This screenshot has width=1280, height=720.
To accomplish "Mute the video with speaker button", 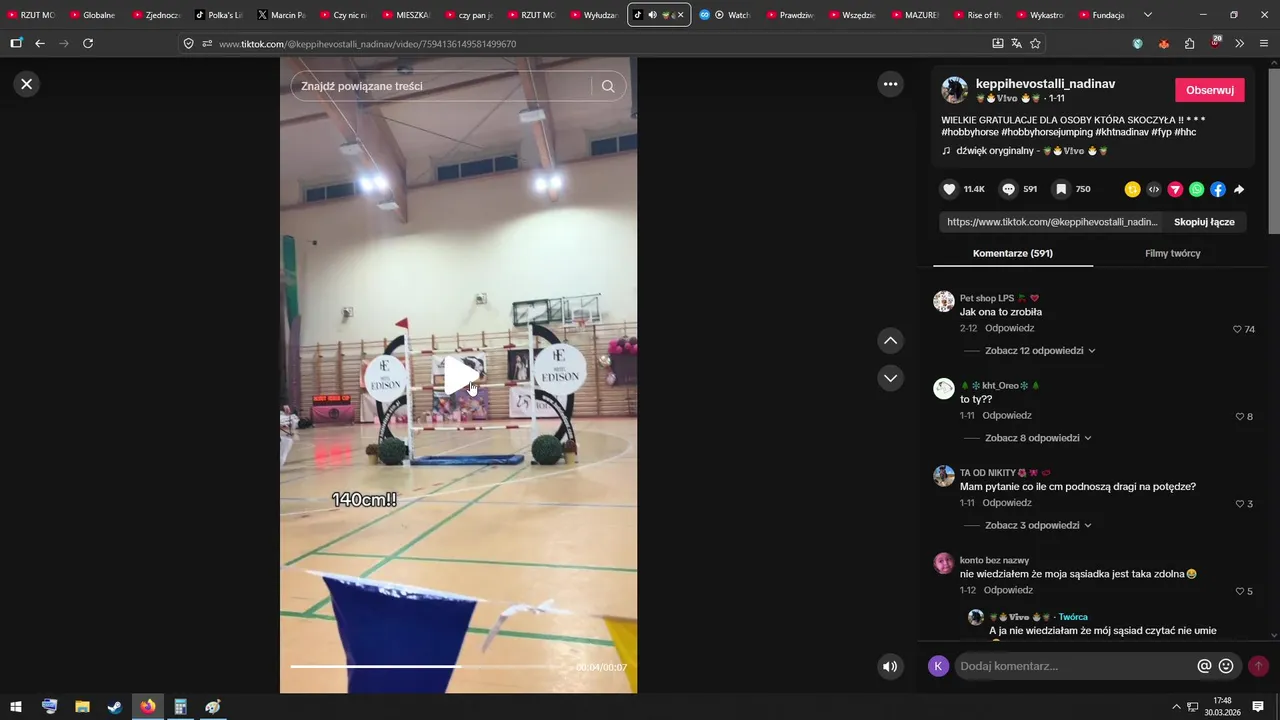I will pyautogui.click(x=890, y=666).
